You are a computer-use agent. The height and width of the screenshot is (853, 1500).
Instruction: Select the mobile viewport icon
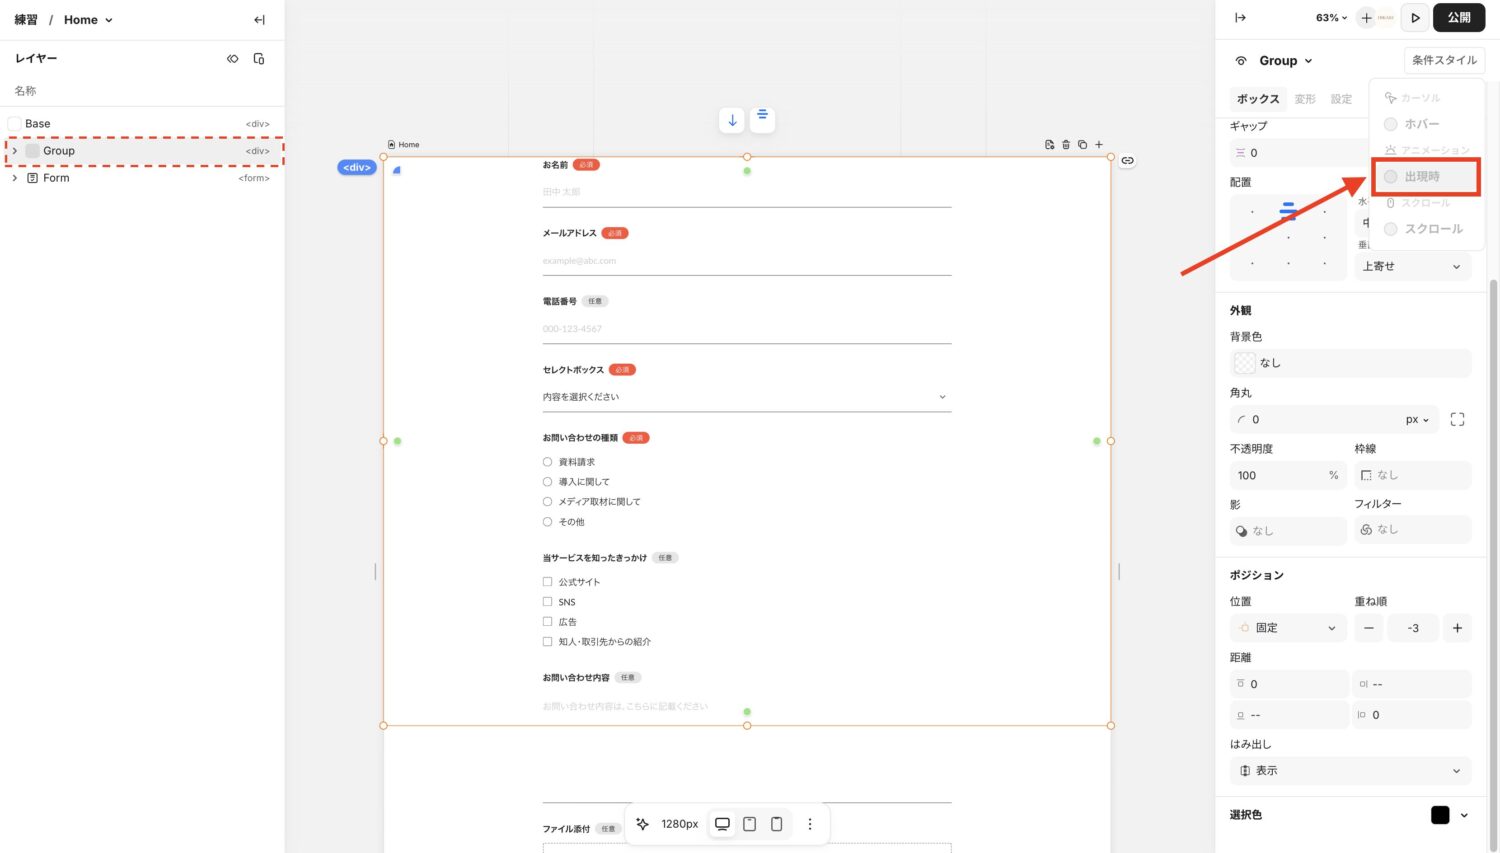click(776, 824)
